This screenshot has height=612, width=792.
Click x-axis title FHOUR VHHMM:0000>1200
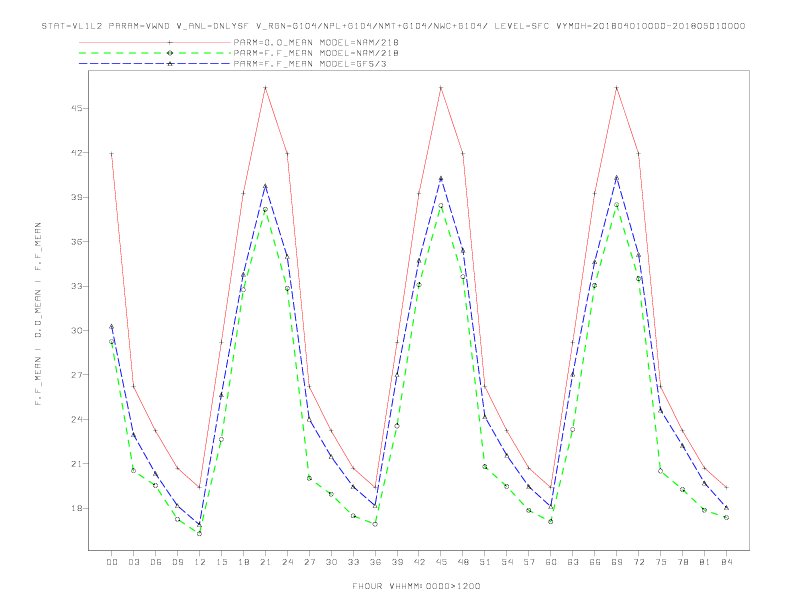(x=416, y=586)
